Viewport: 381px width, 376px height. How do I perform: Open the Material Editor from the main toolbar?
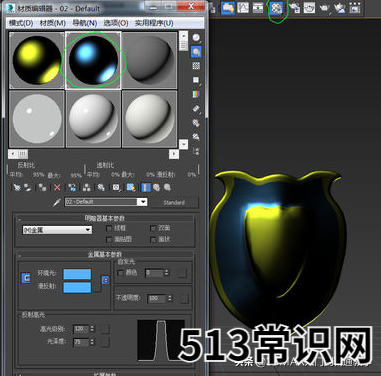pos(276,8)
